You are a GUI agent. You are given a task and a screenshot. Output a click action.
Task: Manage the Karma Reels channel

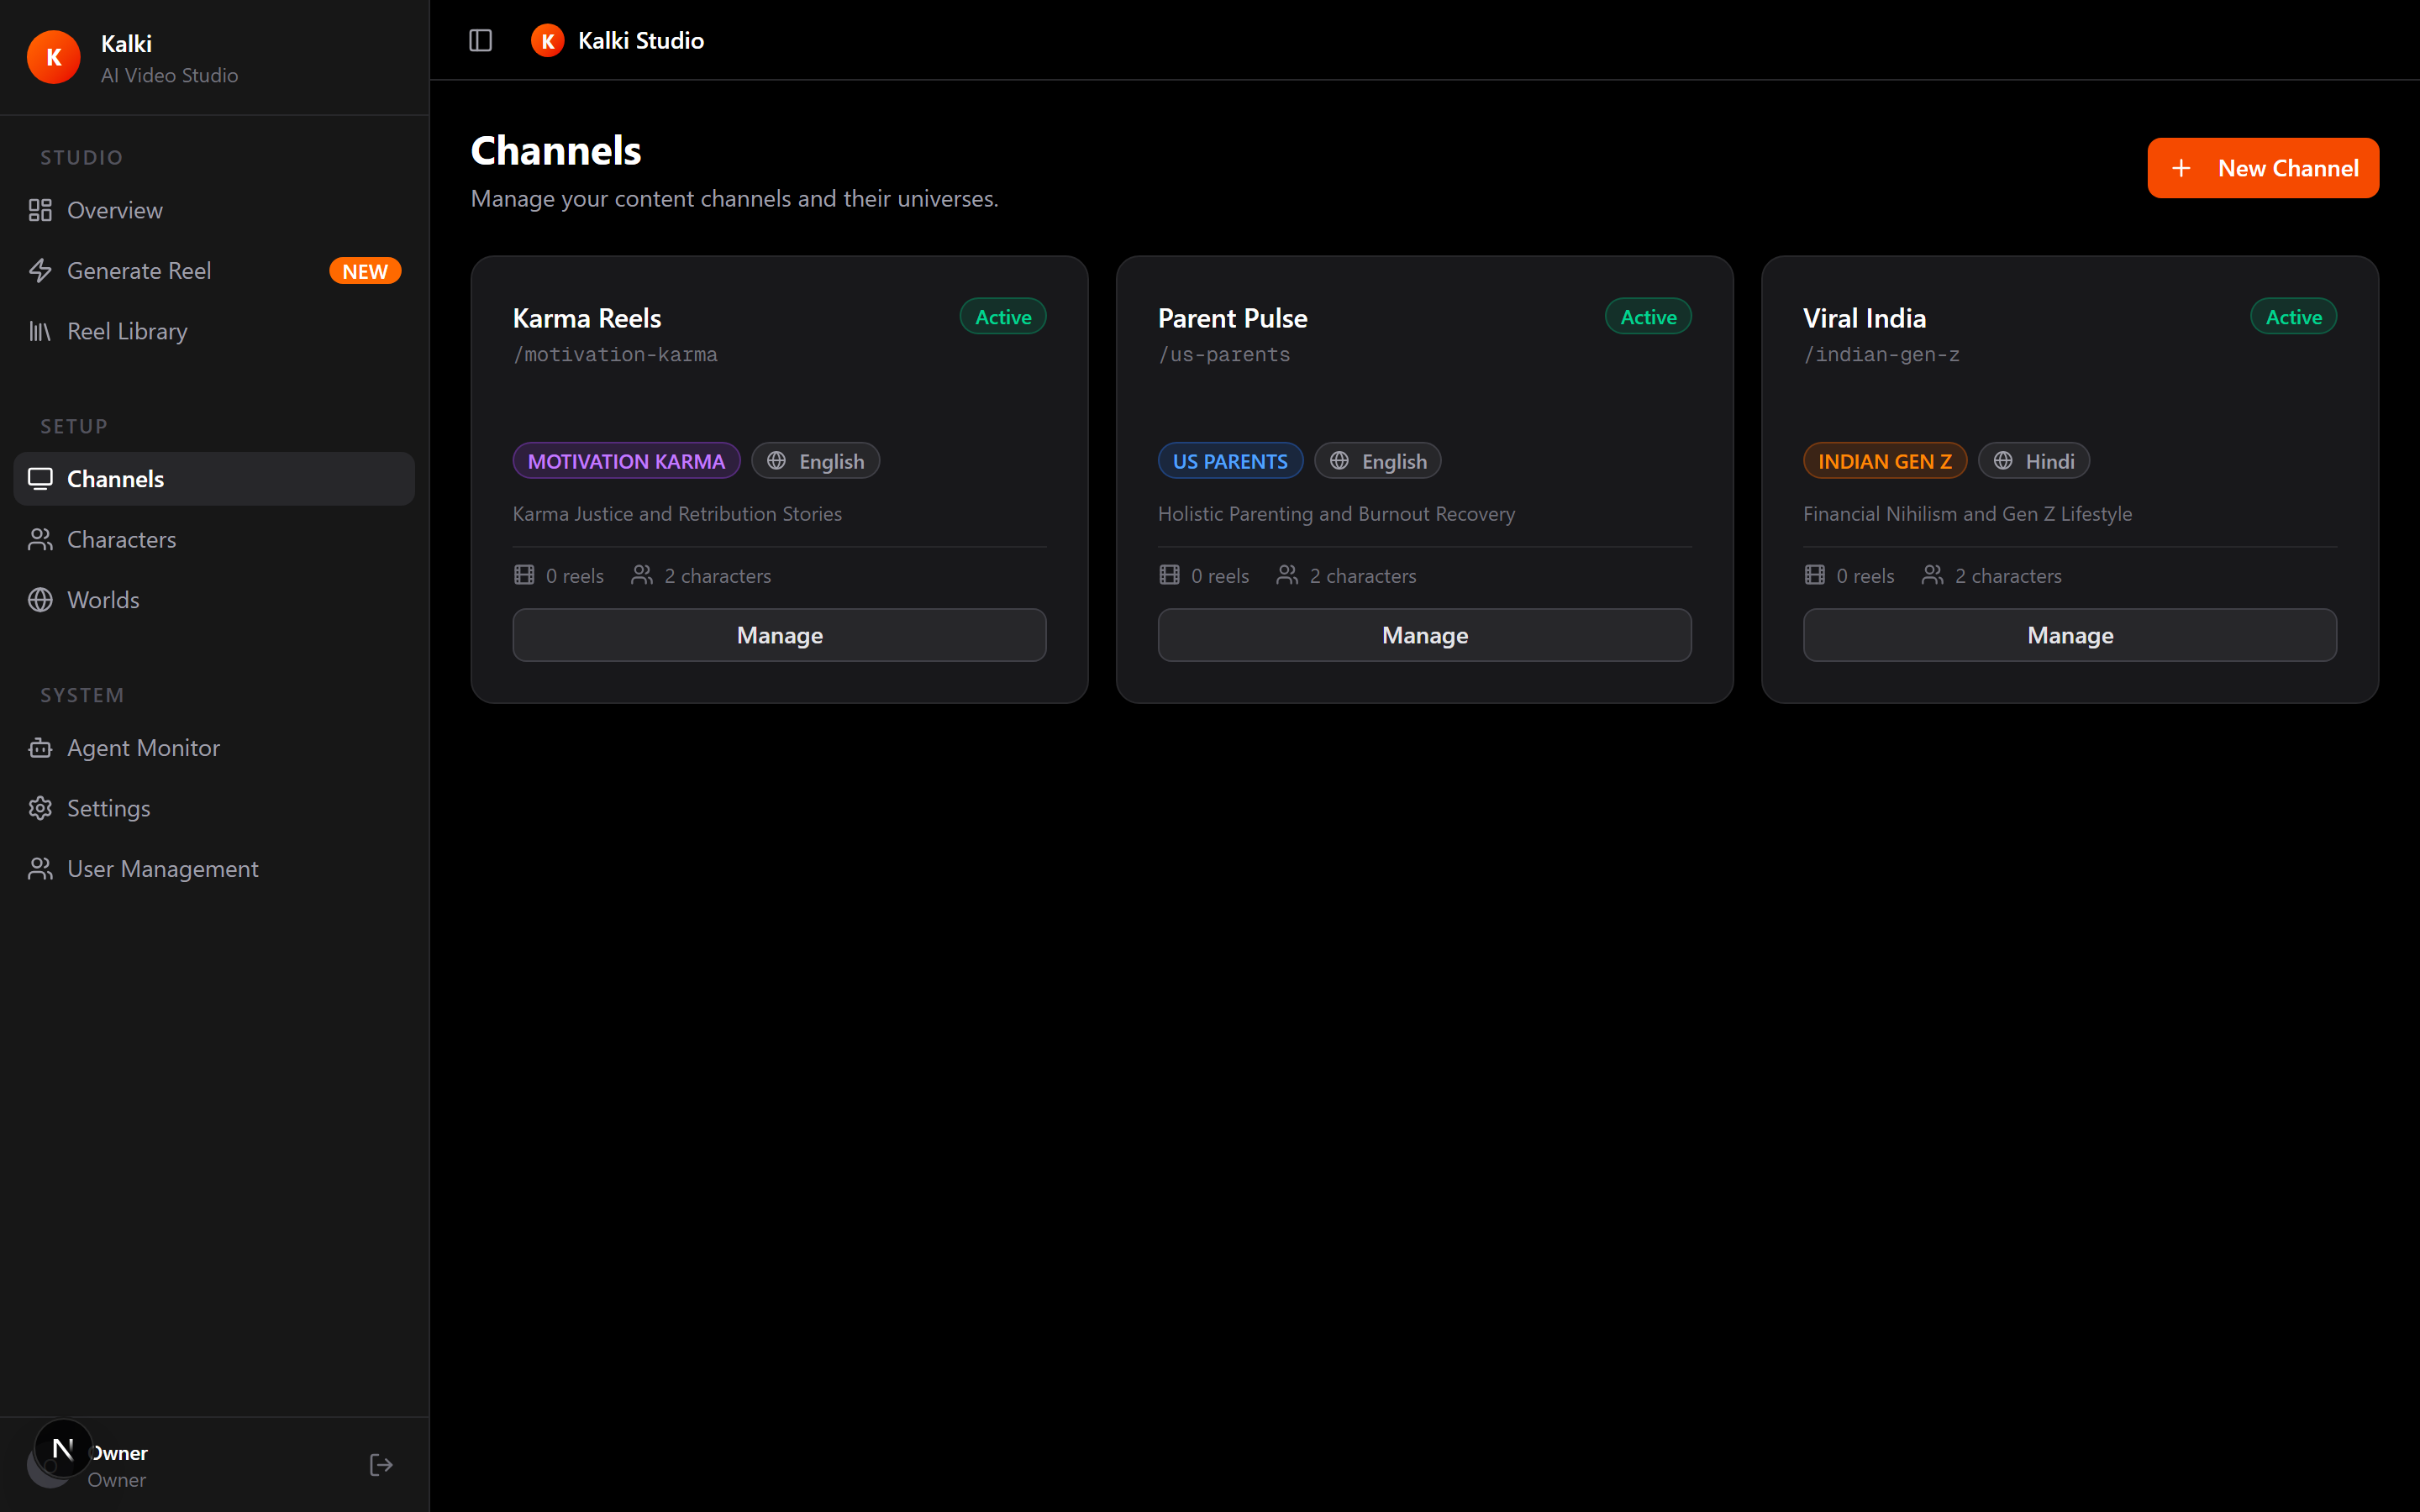pyautogui.click(x=779, y=635)
